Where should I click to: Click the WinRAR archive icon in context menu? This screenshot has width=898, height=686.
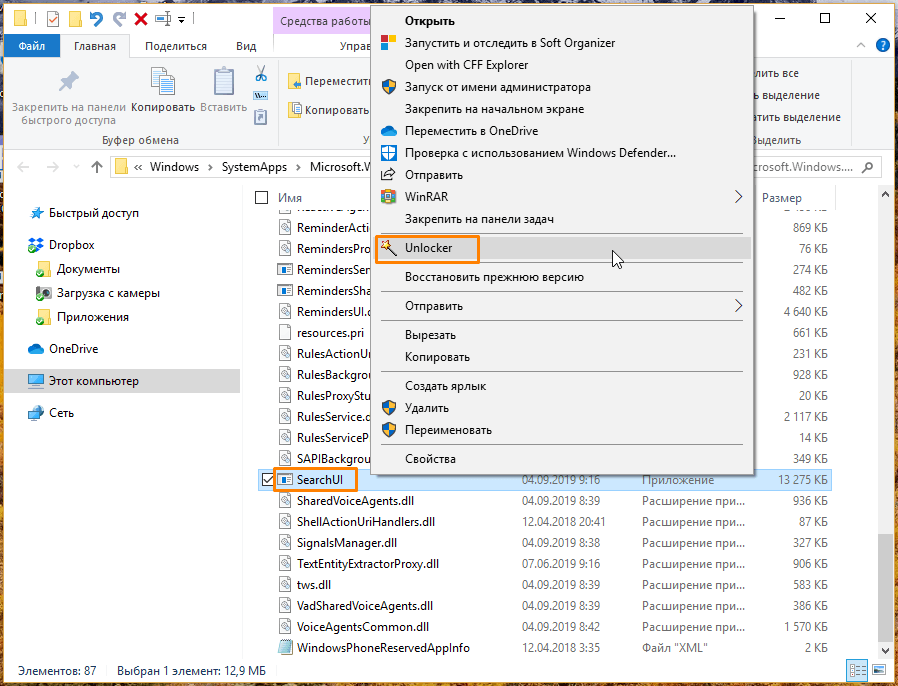click(387, 196)
